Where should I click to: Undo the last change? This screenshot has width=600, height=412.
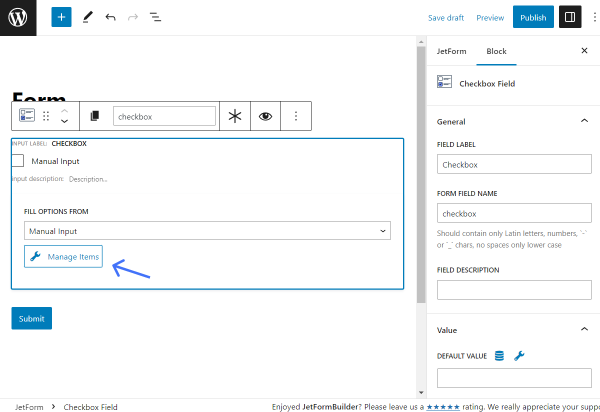coord(111,17)
